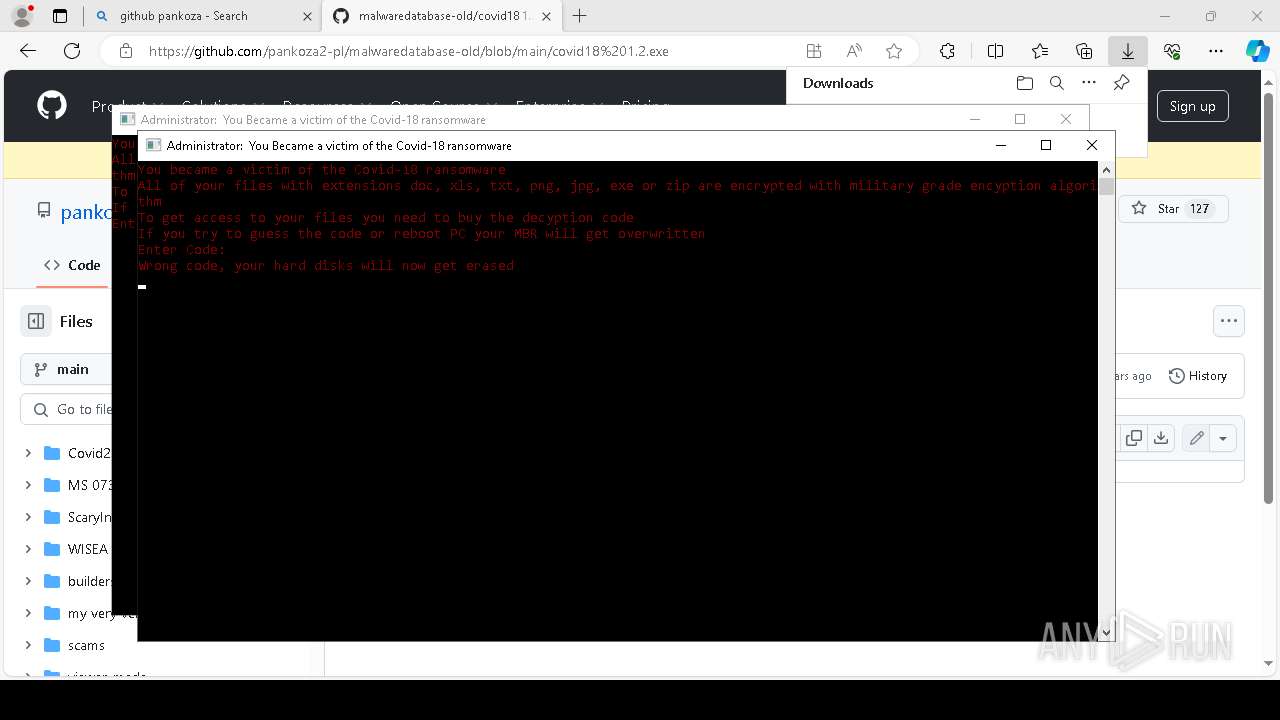
Task: Expand the ScaryIn folder
Action: pyautogui.click(x=28, y=517)
